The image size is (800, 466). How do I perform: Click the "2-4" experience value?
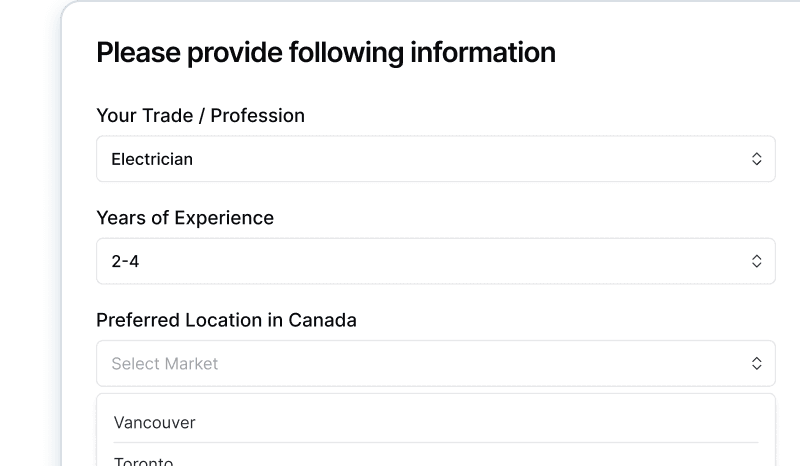pos(125,261)
